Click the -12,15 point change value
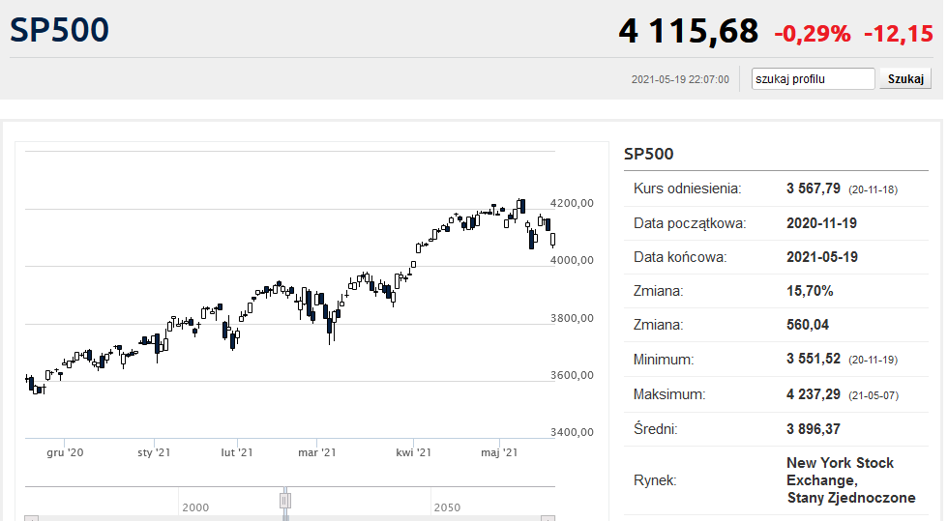Screen dimensions: 948x521 tap(898, 34)
